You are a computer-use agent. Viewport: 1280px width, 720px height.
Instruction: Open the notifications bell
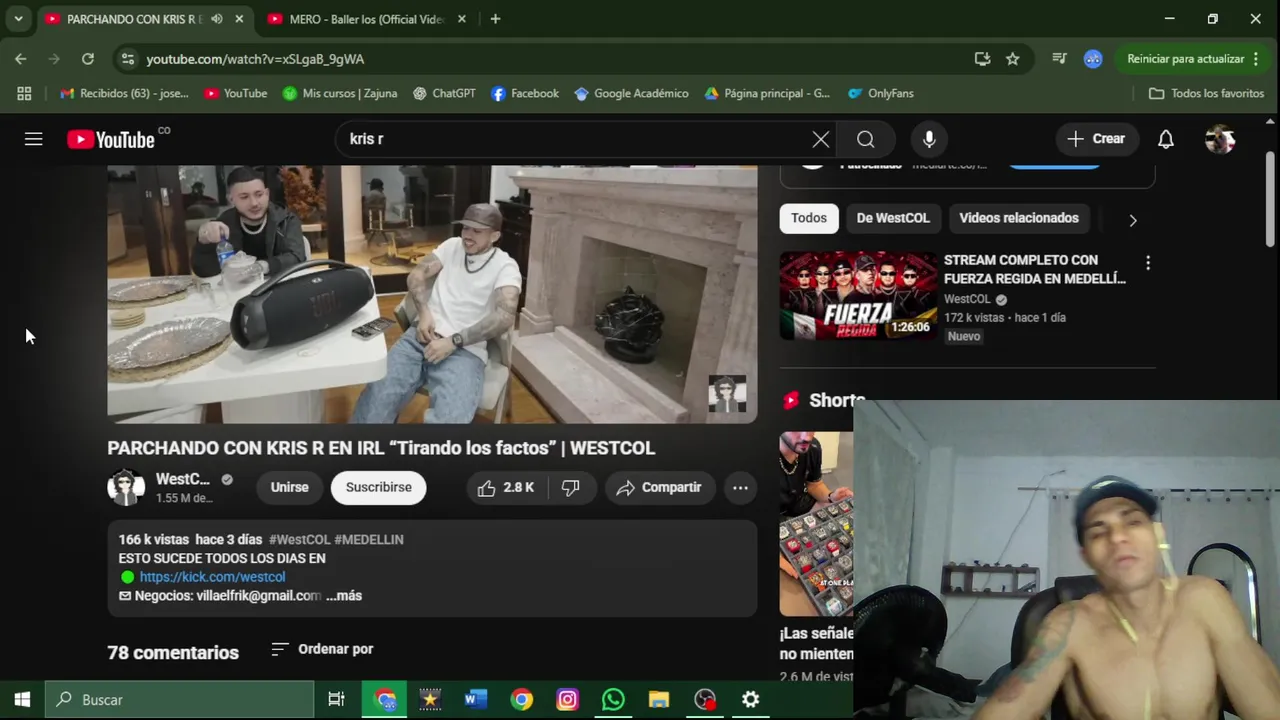click(x=1166, y=139)
